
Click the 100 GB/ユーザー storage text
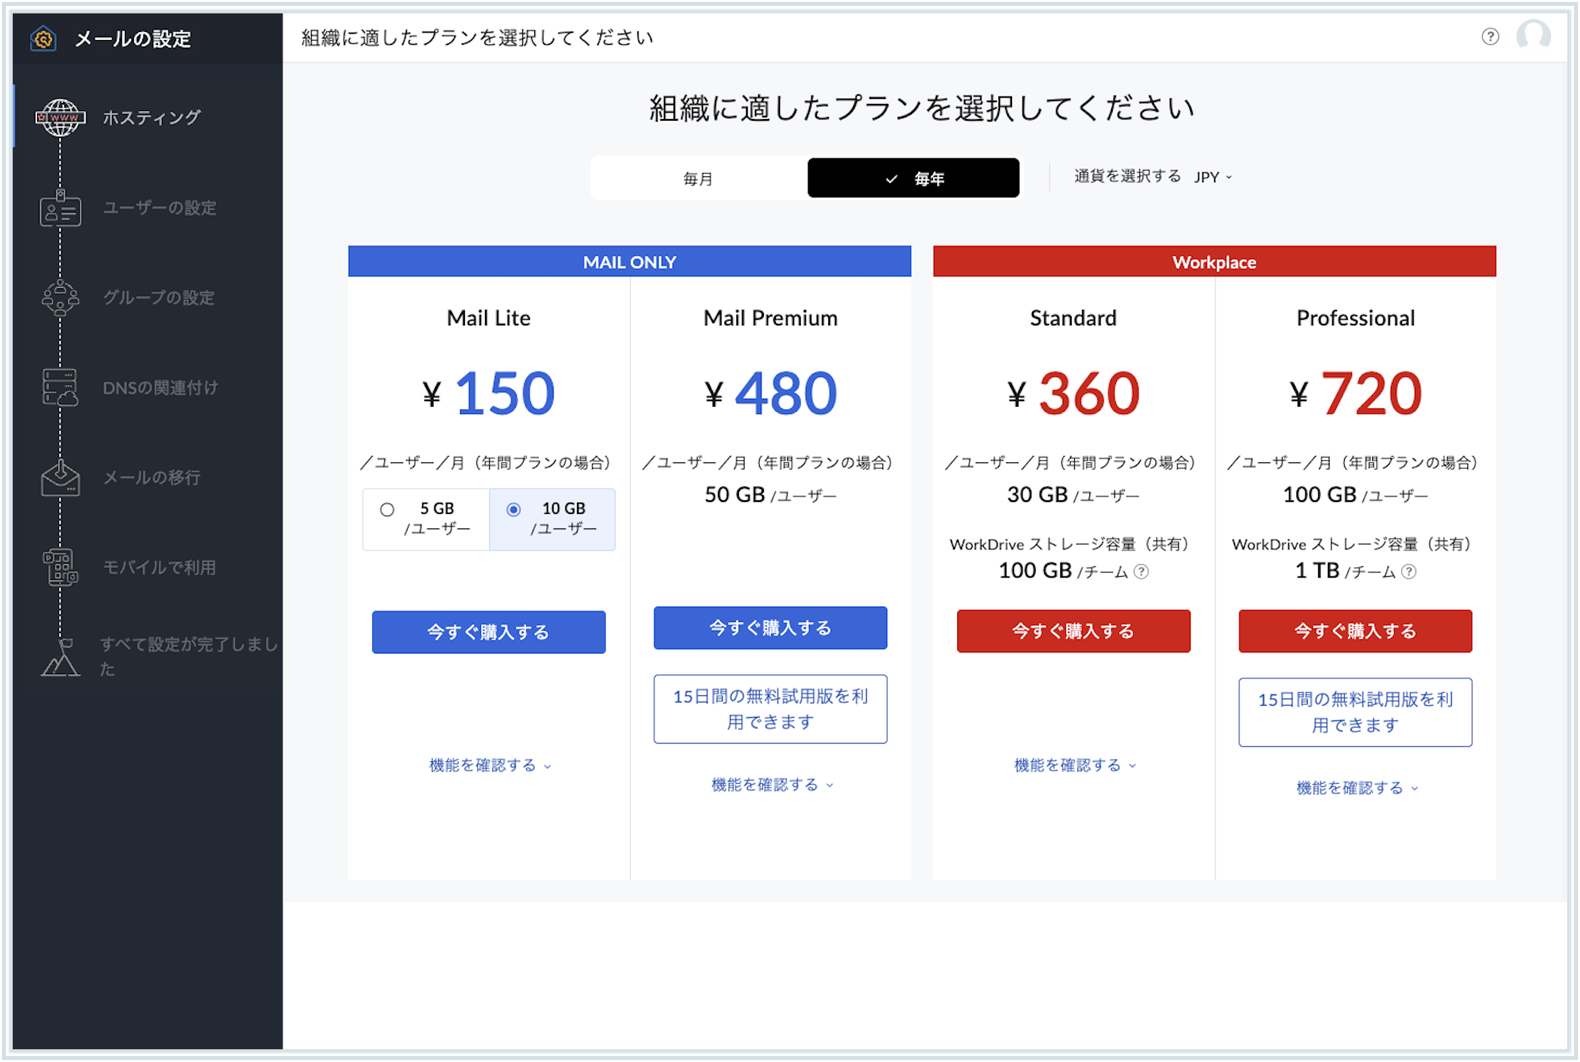(1356, 495)
